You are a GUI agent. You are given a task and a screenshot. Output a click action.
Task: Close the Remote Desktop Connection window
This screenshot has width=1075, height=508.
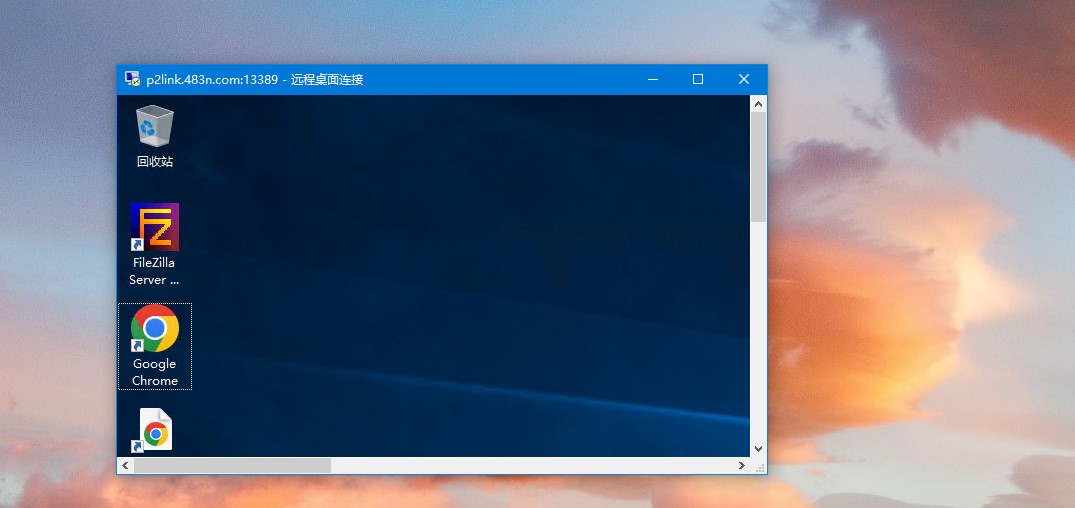(744, 79)
